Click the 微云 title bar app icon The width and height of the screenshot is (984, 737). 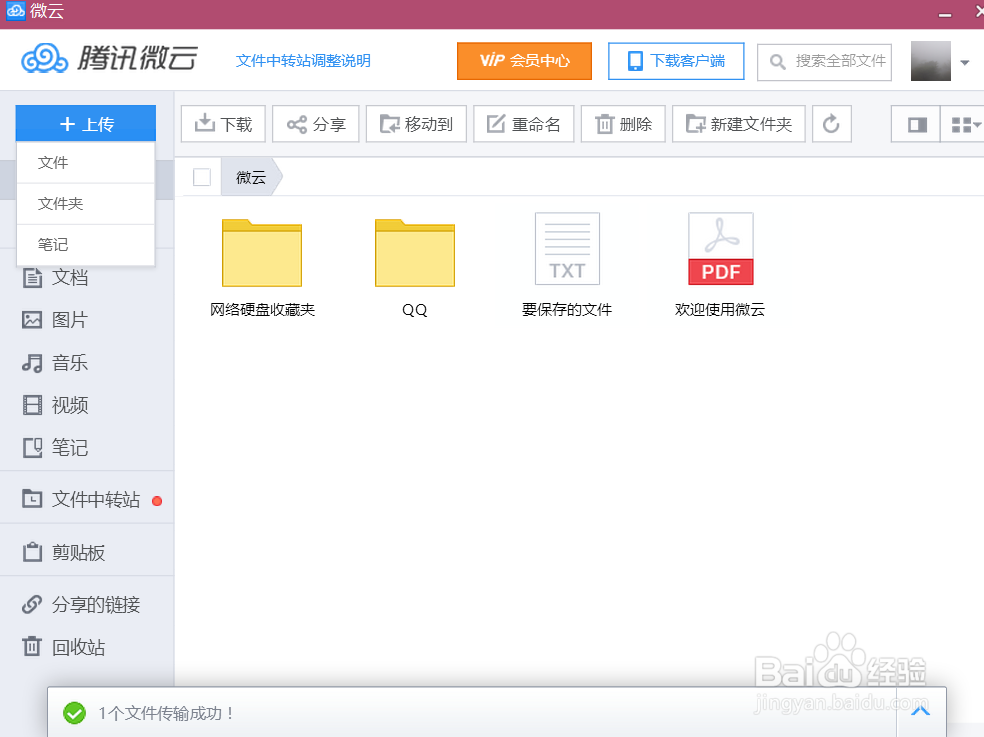[15, 11]
